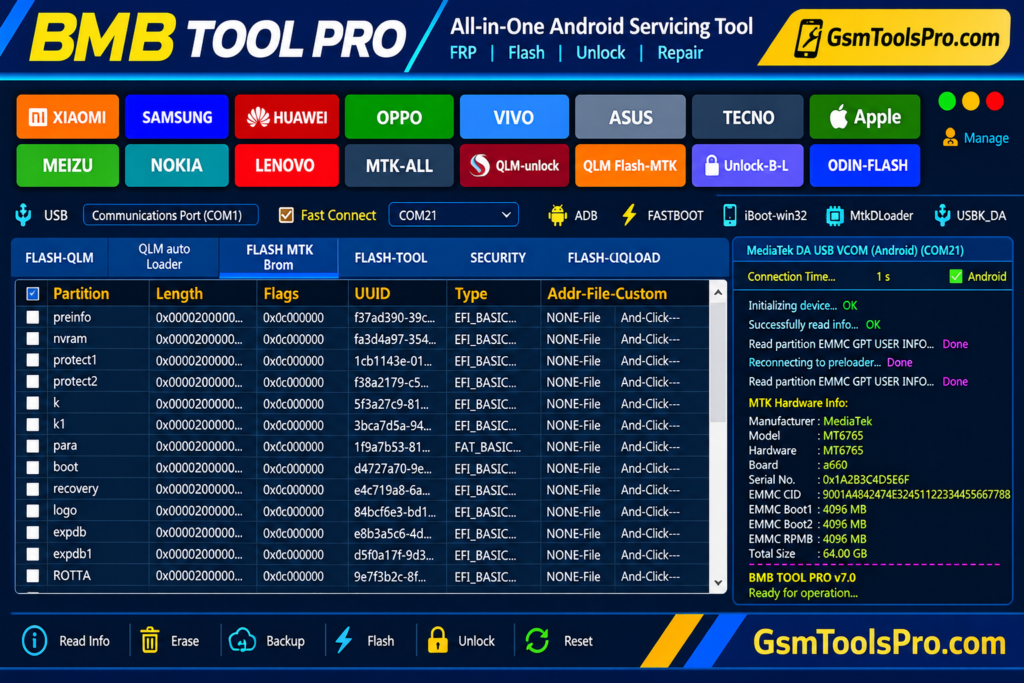Viewport: 1024px width, 683px height.
Task: Click the Unlock-B-L padlock icon
Action: point(712,165)
